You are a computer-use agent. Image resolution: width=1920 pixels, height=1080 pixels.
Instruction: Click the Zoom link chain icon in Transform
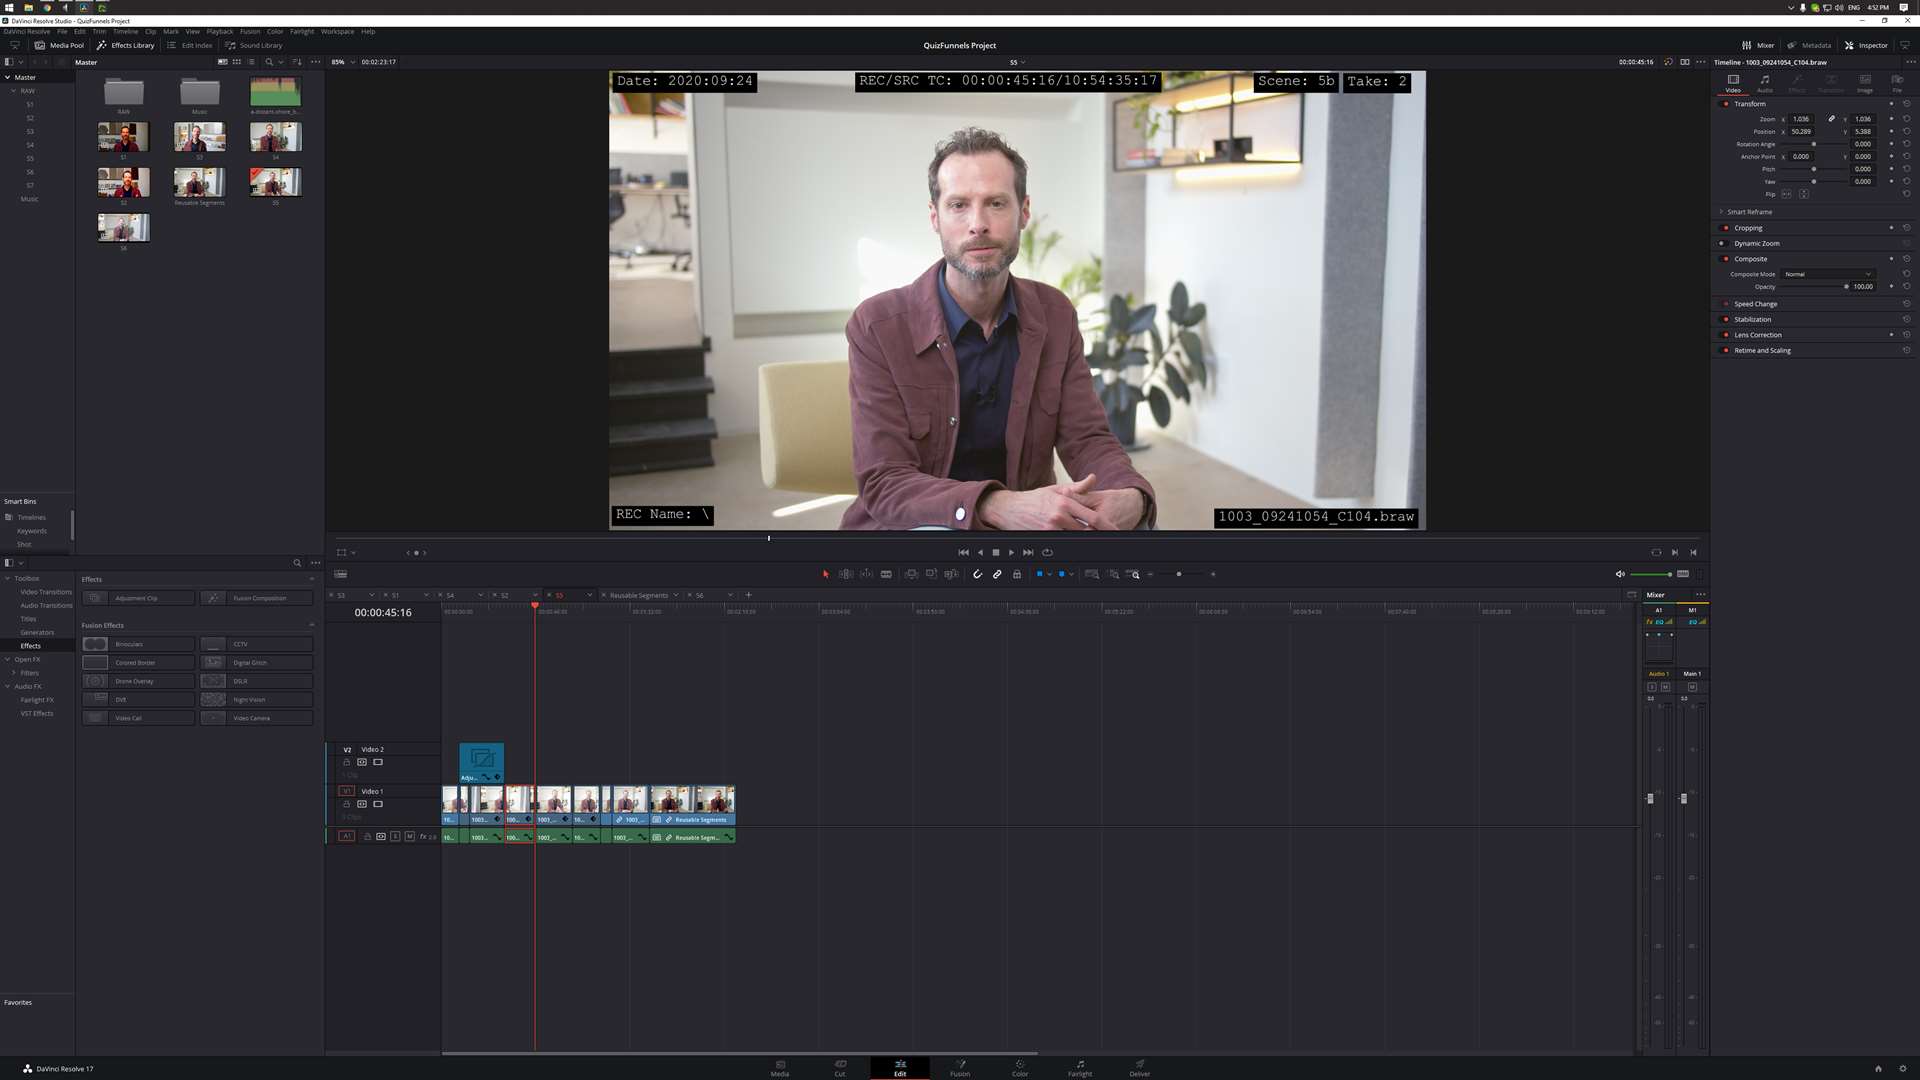pyautogui.click(x=1832, y=119)
